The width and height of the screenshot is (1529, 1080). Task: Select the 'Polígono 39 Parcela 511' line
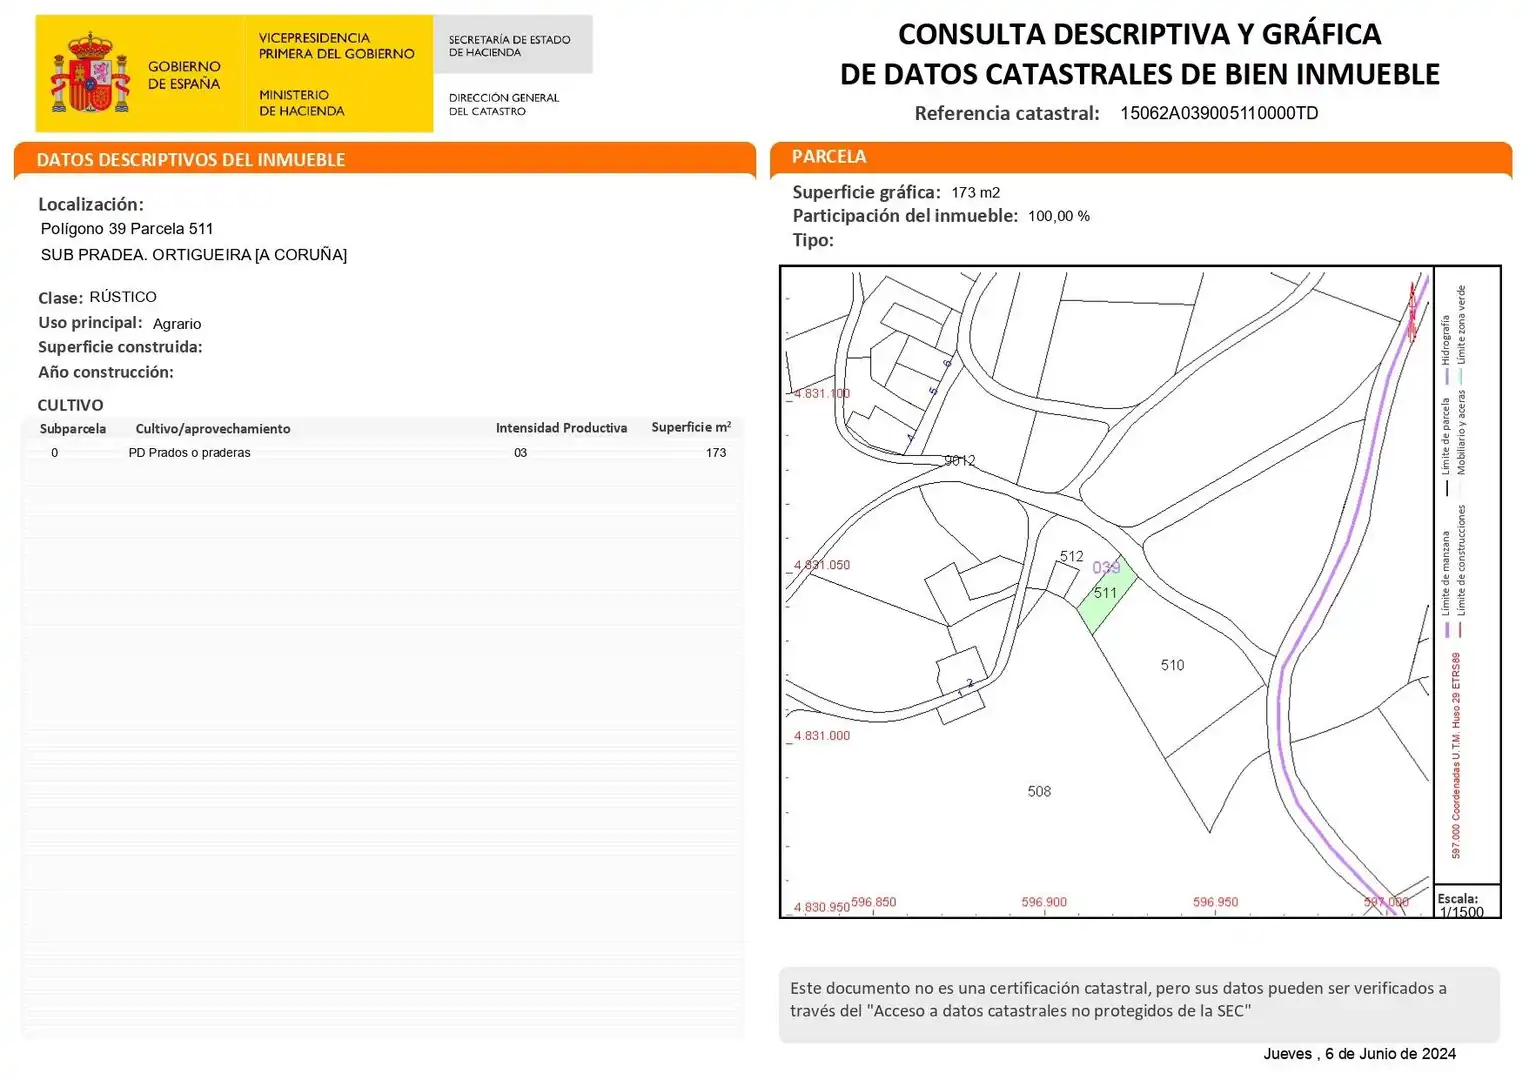[x=127, y=229]
